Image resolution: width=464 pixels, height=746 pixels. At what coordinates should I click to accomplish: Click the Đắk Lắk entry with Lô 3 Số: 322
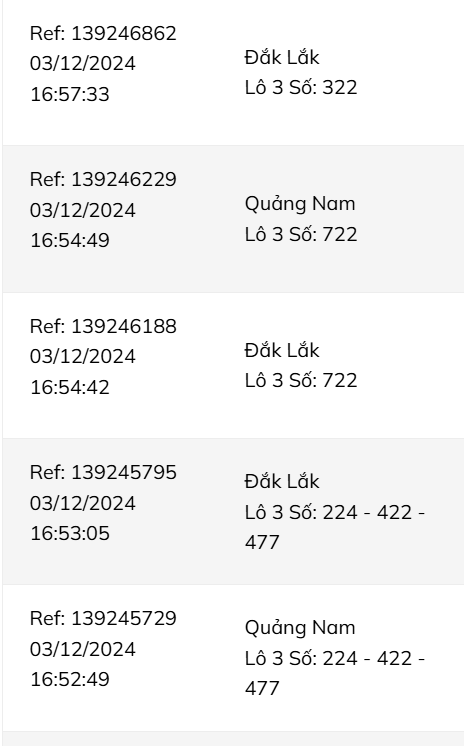(301, 72)
